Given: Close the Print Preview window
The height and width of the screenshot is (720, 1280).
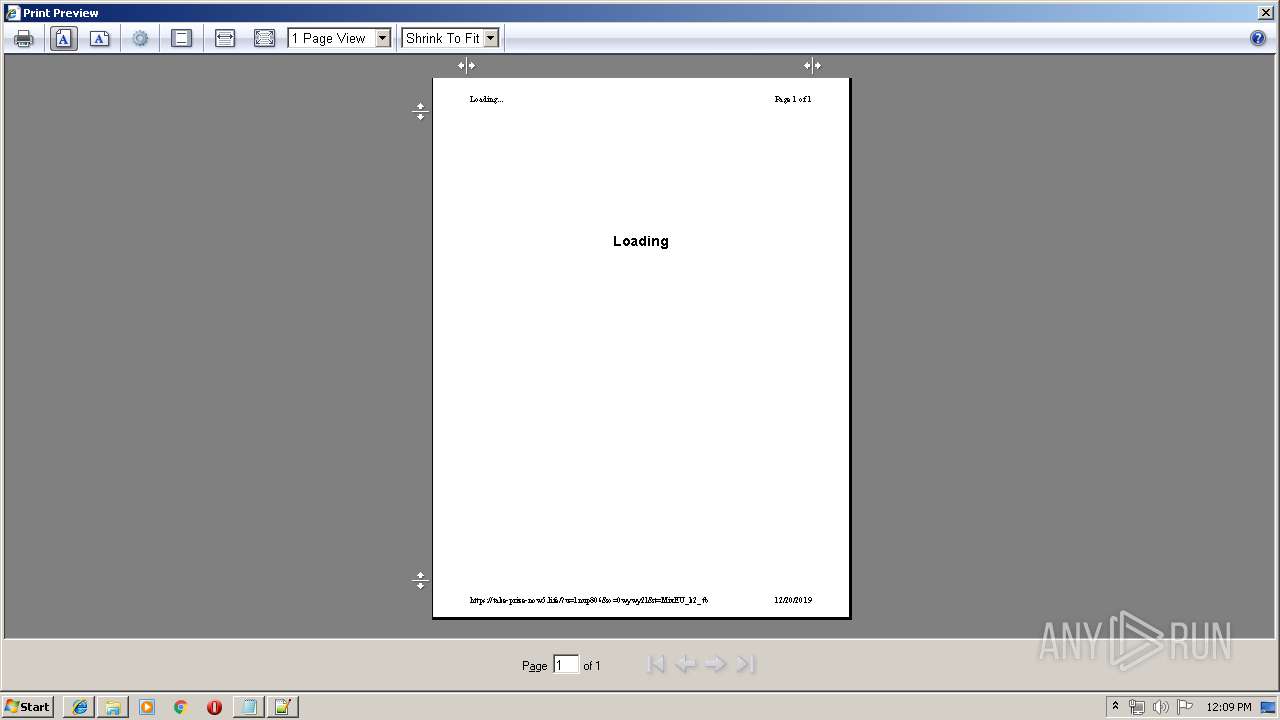Looking at the screenshot, I should point(1266,12).
